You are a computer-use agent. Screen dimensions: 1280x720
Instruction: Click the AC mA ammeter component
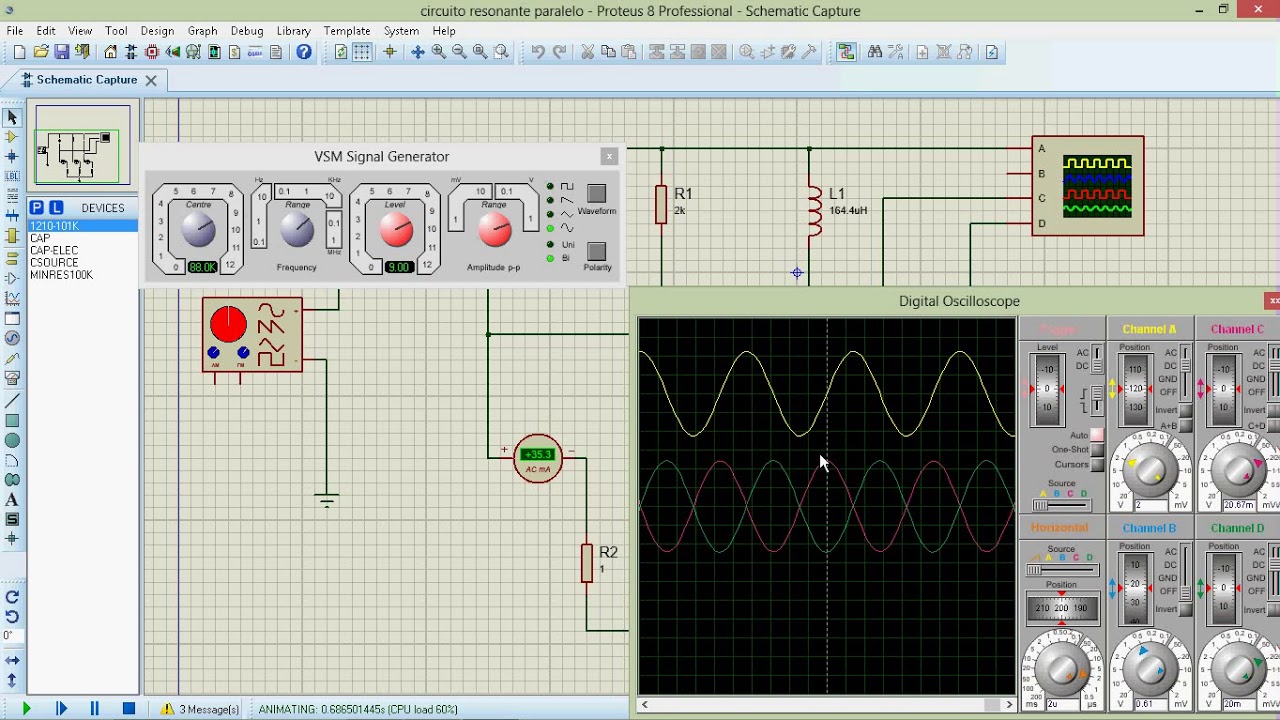538,459
